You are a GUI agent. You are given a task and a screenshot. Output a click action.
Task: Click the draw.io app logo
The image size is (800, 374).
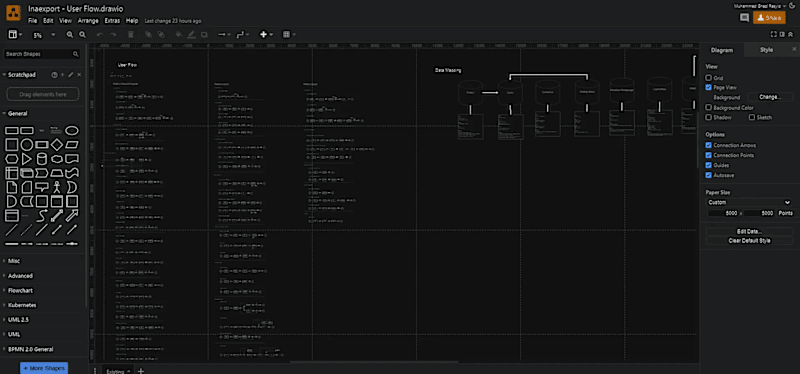(x=13, y=13)
